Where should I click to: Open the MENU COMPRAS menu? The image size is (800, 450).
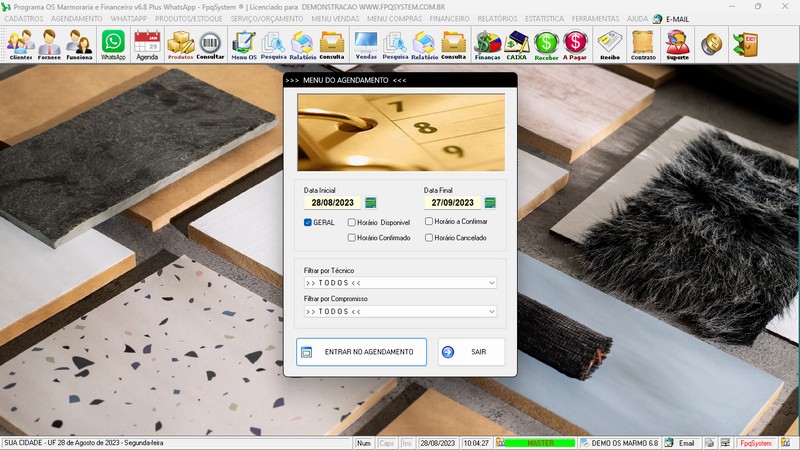[394, 19]
